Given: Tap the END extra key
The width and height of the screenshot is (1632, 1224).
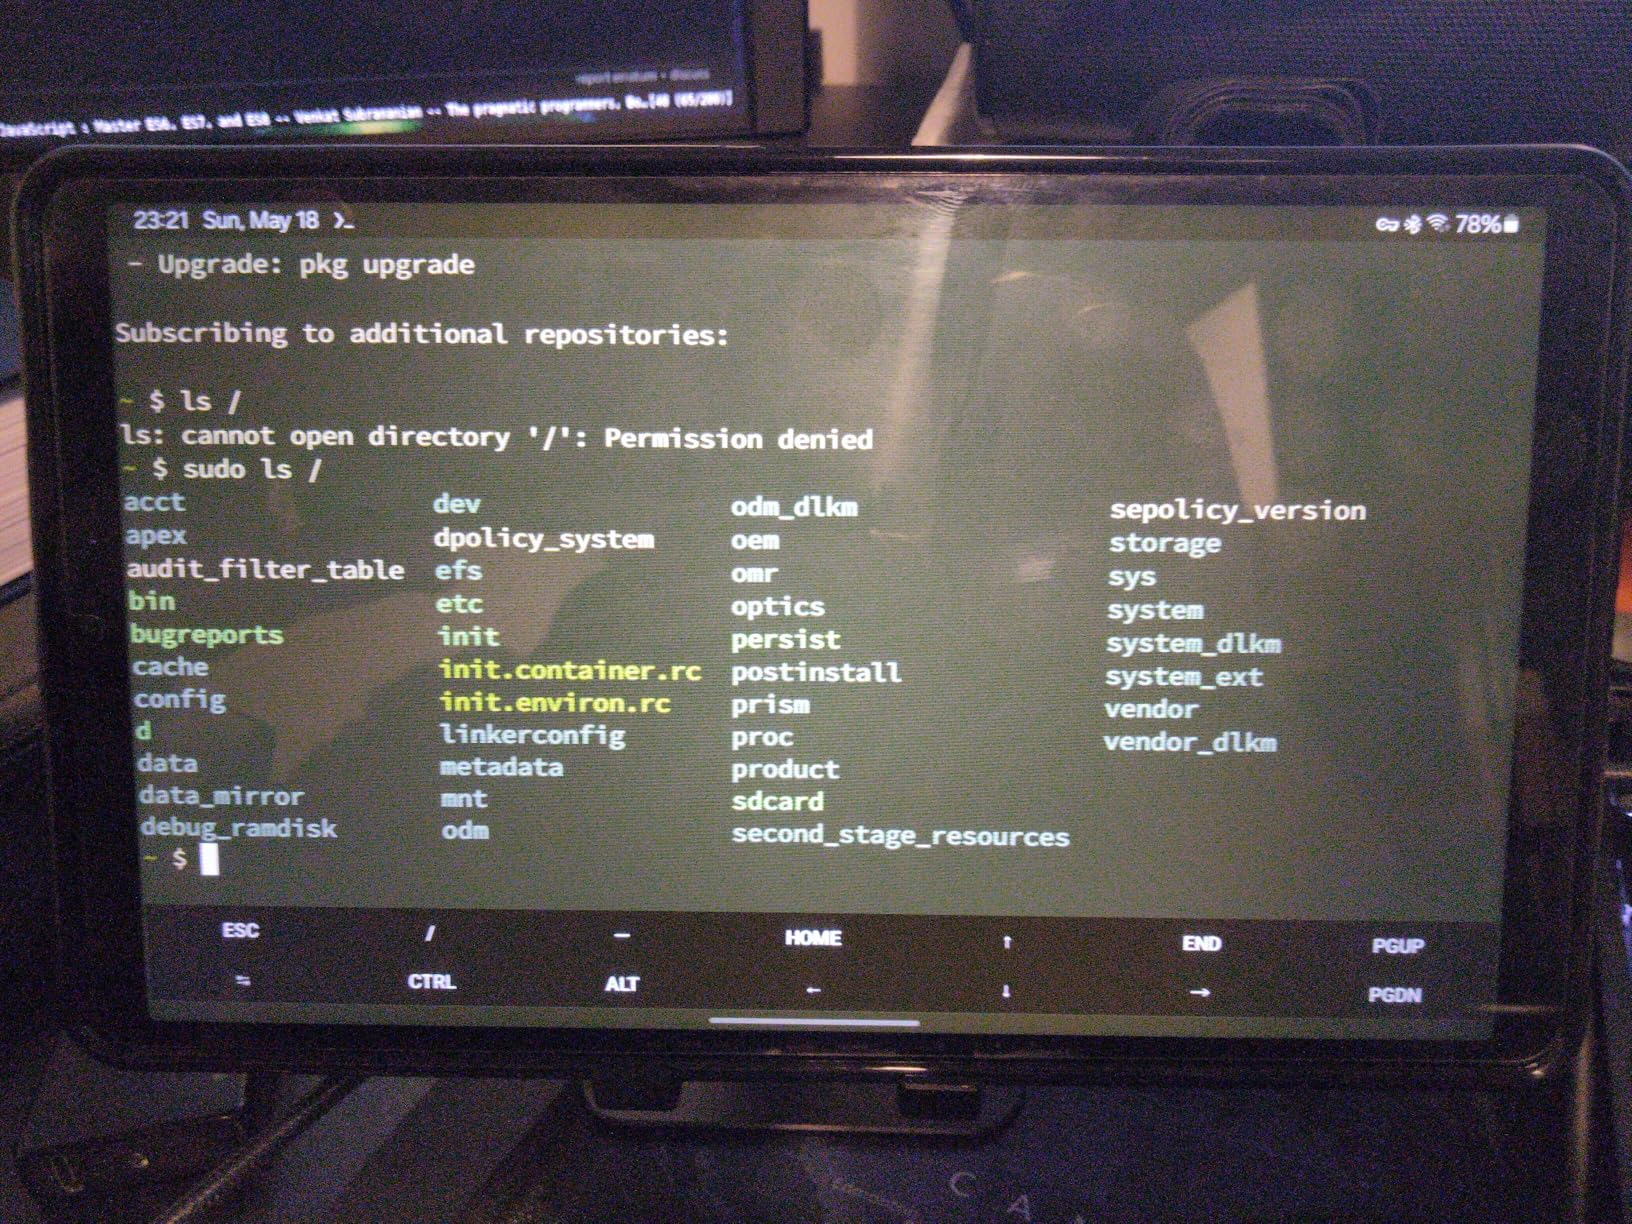Looking at the screenshot, I should 1201,943.
